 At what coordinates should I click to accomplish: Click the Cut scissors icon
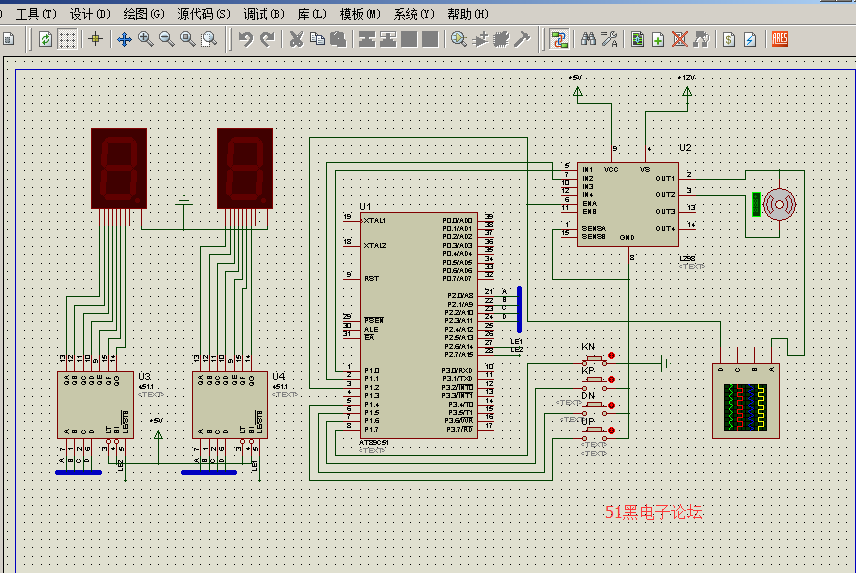click(296, 39)
